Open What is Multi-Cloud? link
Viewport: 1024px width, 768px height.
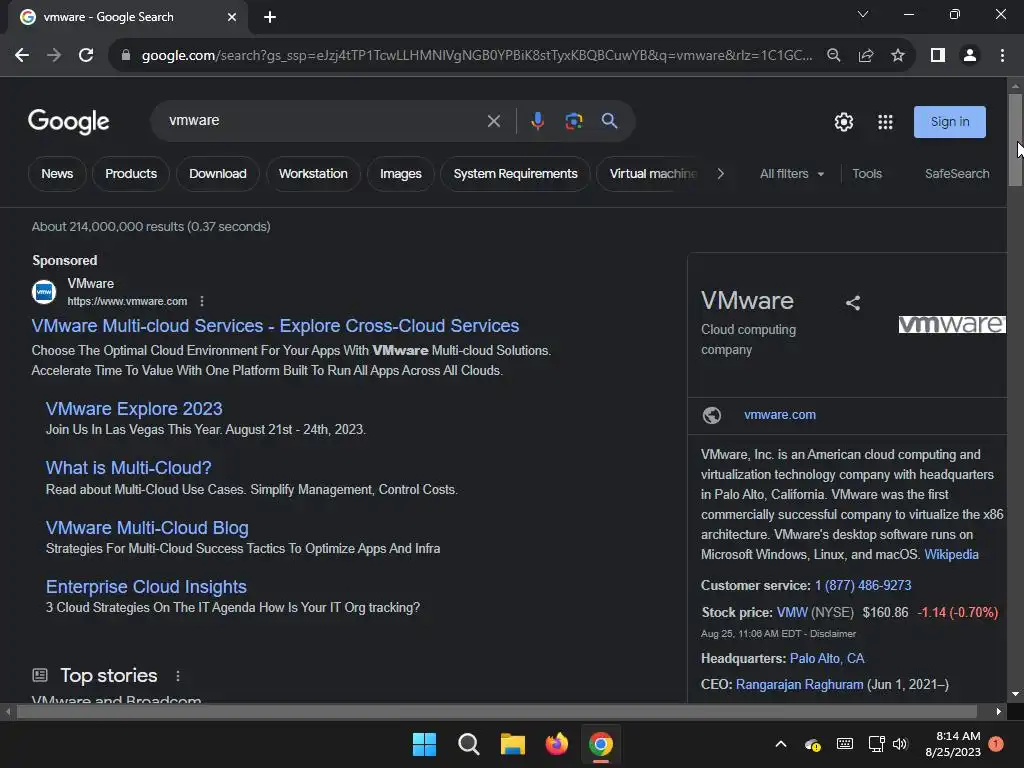click(129, 468)
